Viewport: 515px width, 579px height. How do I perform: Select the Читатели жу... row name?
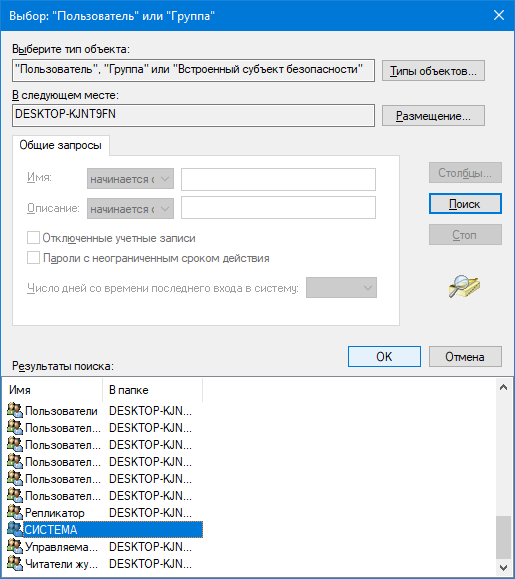(61, 563)
